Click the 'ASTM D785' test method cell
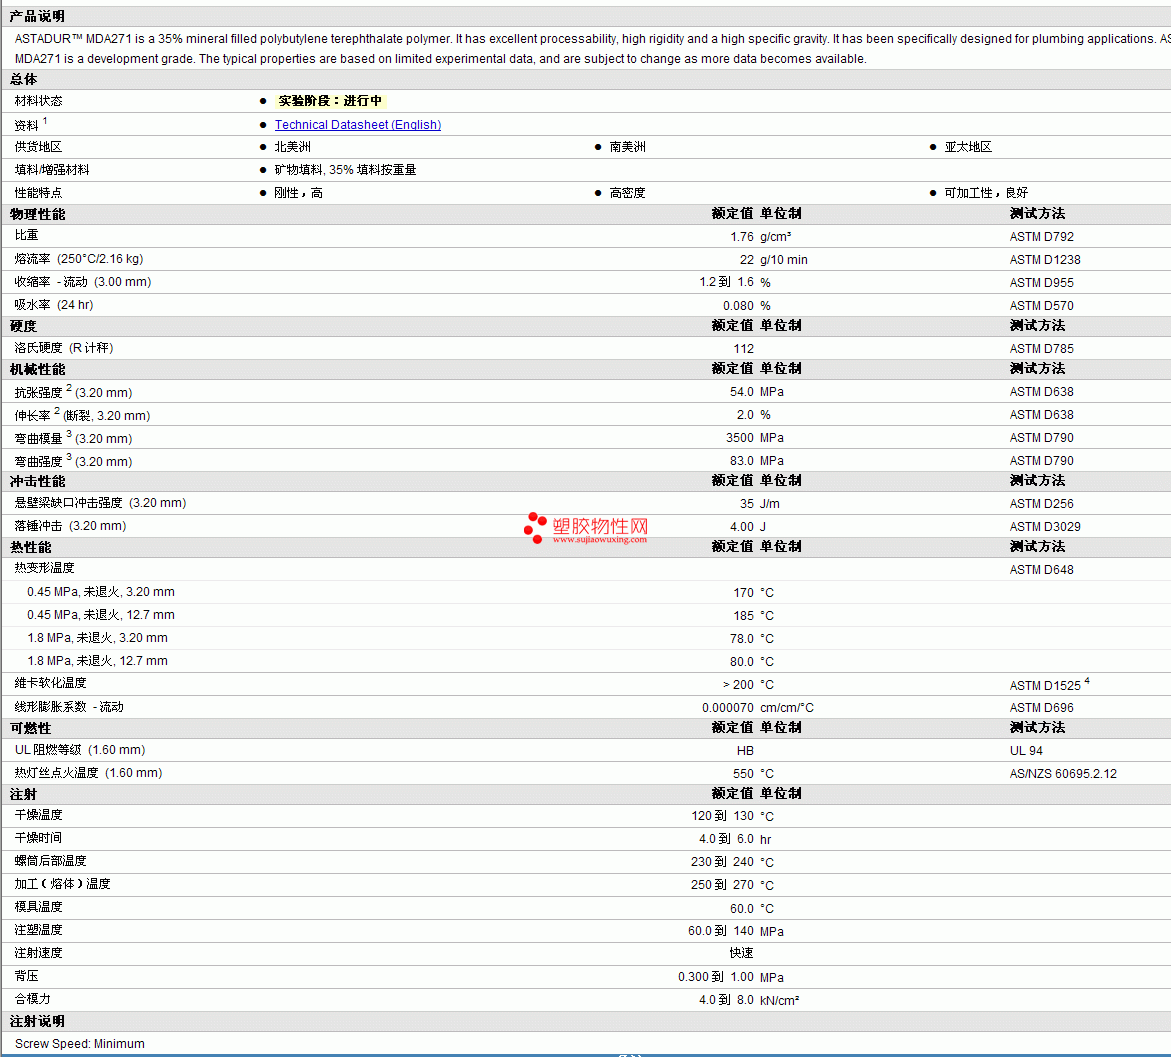 point(1041,349)
